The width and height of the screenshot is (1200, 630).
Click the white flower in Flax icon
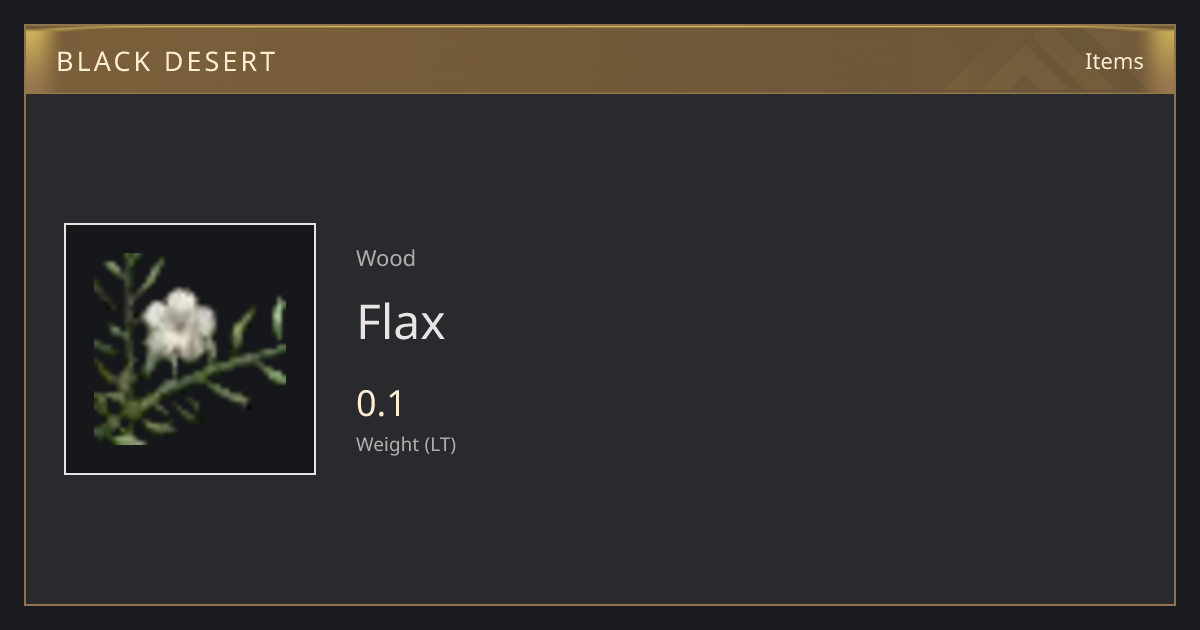(x=178, y=325)
